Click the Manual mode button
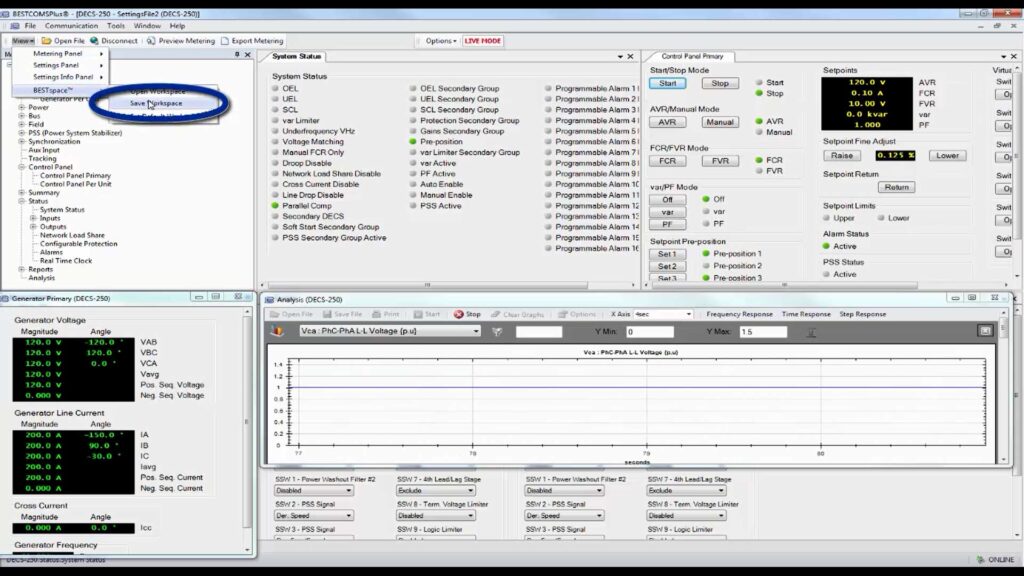Image resolution: width=1024 pixels, height=576 pixels. click(719, 122)
